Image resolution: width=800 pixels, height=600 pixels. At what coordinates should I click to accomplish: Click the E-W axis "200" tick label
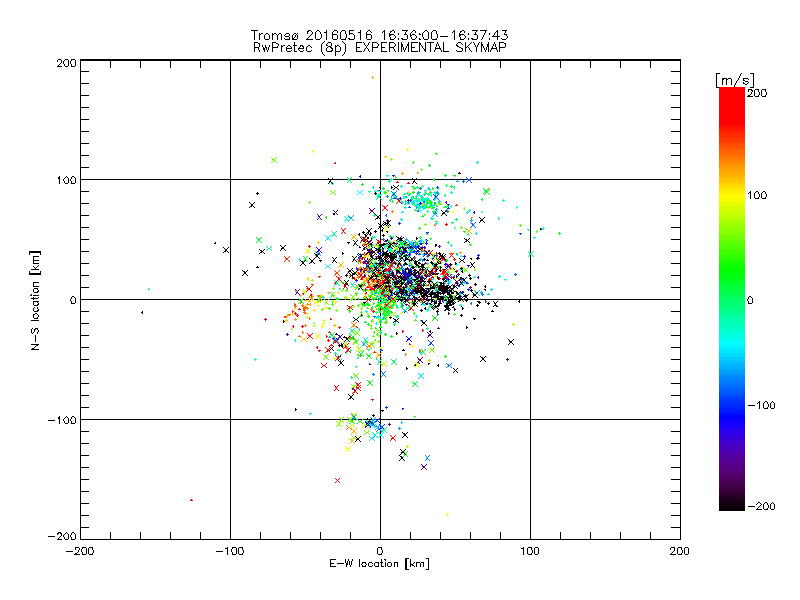pyautogui.click(x=680, y=551)
